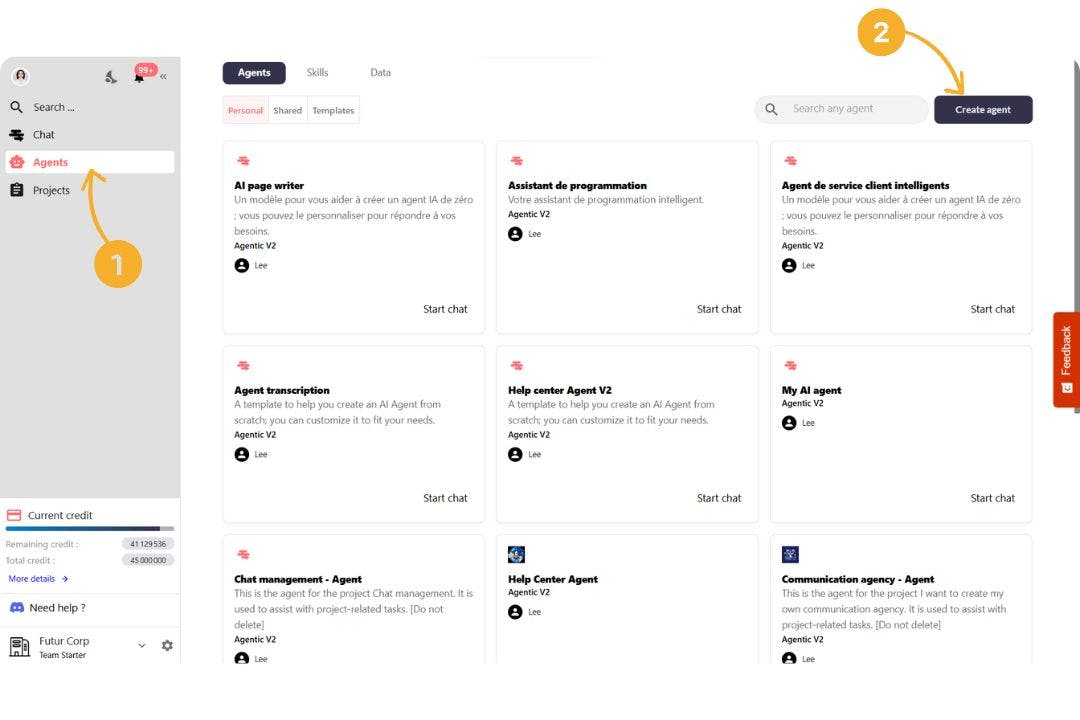
Task: Open the notifications bell with 99+ badge
Action: click(x=139, y=77)
